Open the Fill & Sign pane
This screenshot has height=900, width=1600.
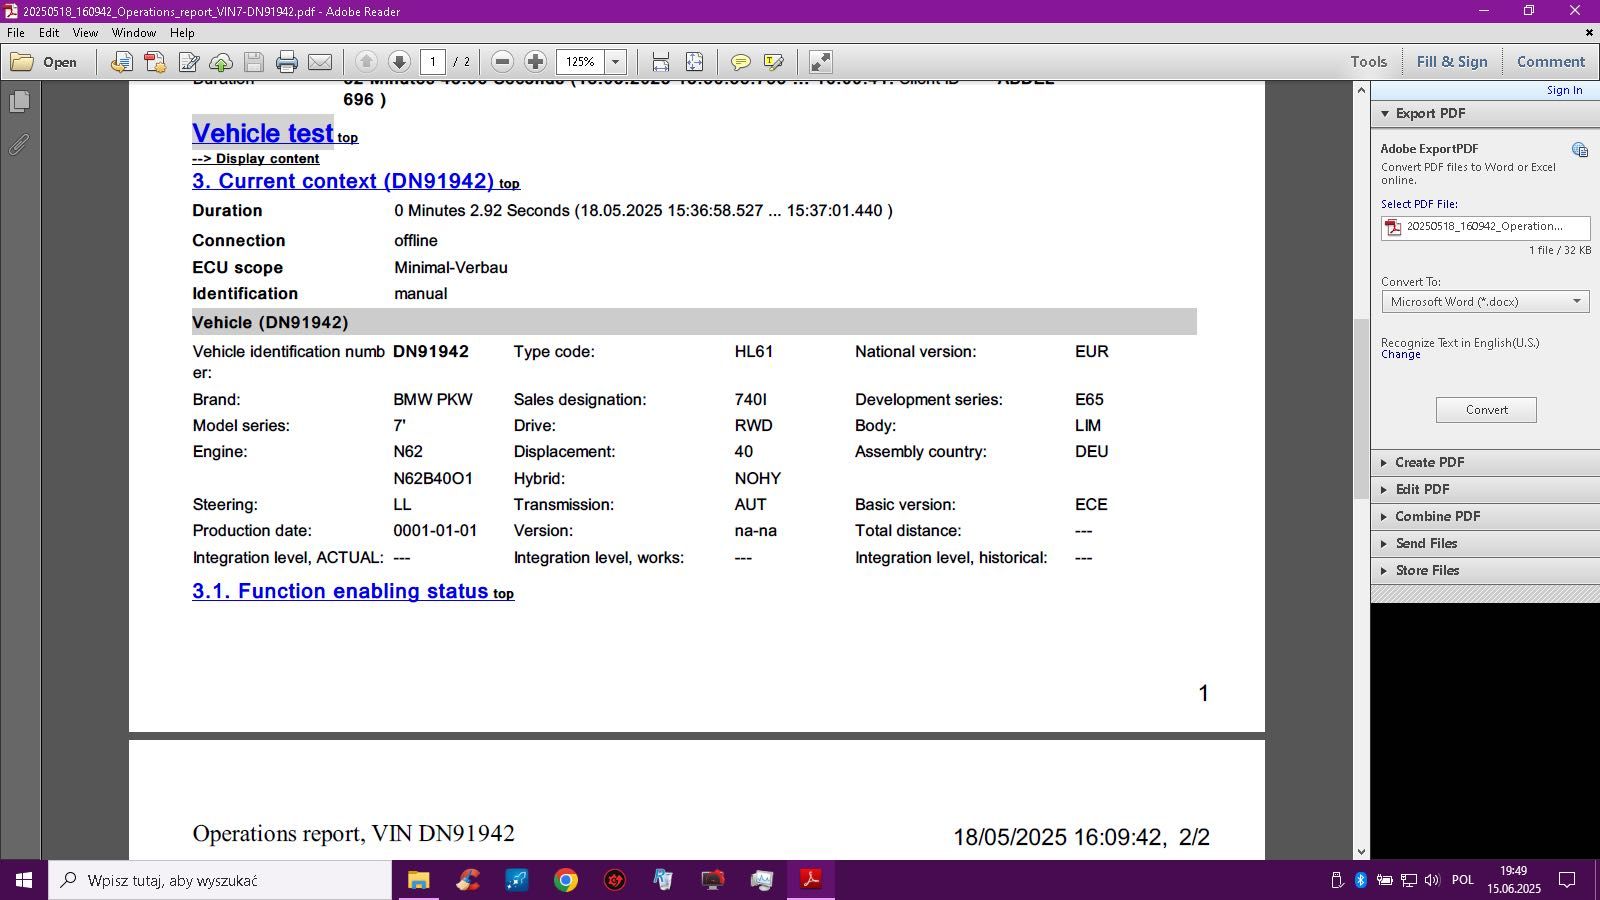tap(1452, 62)
